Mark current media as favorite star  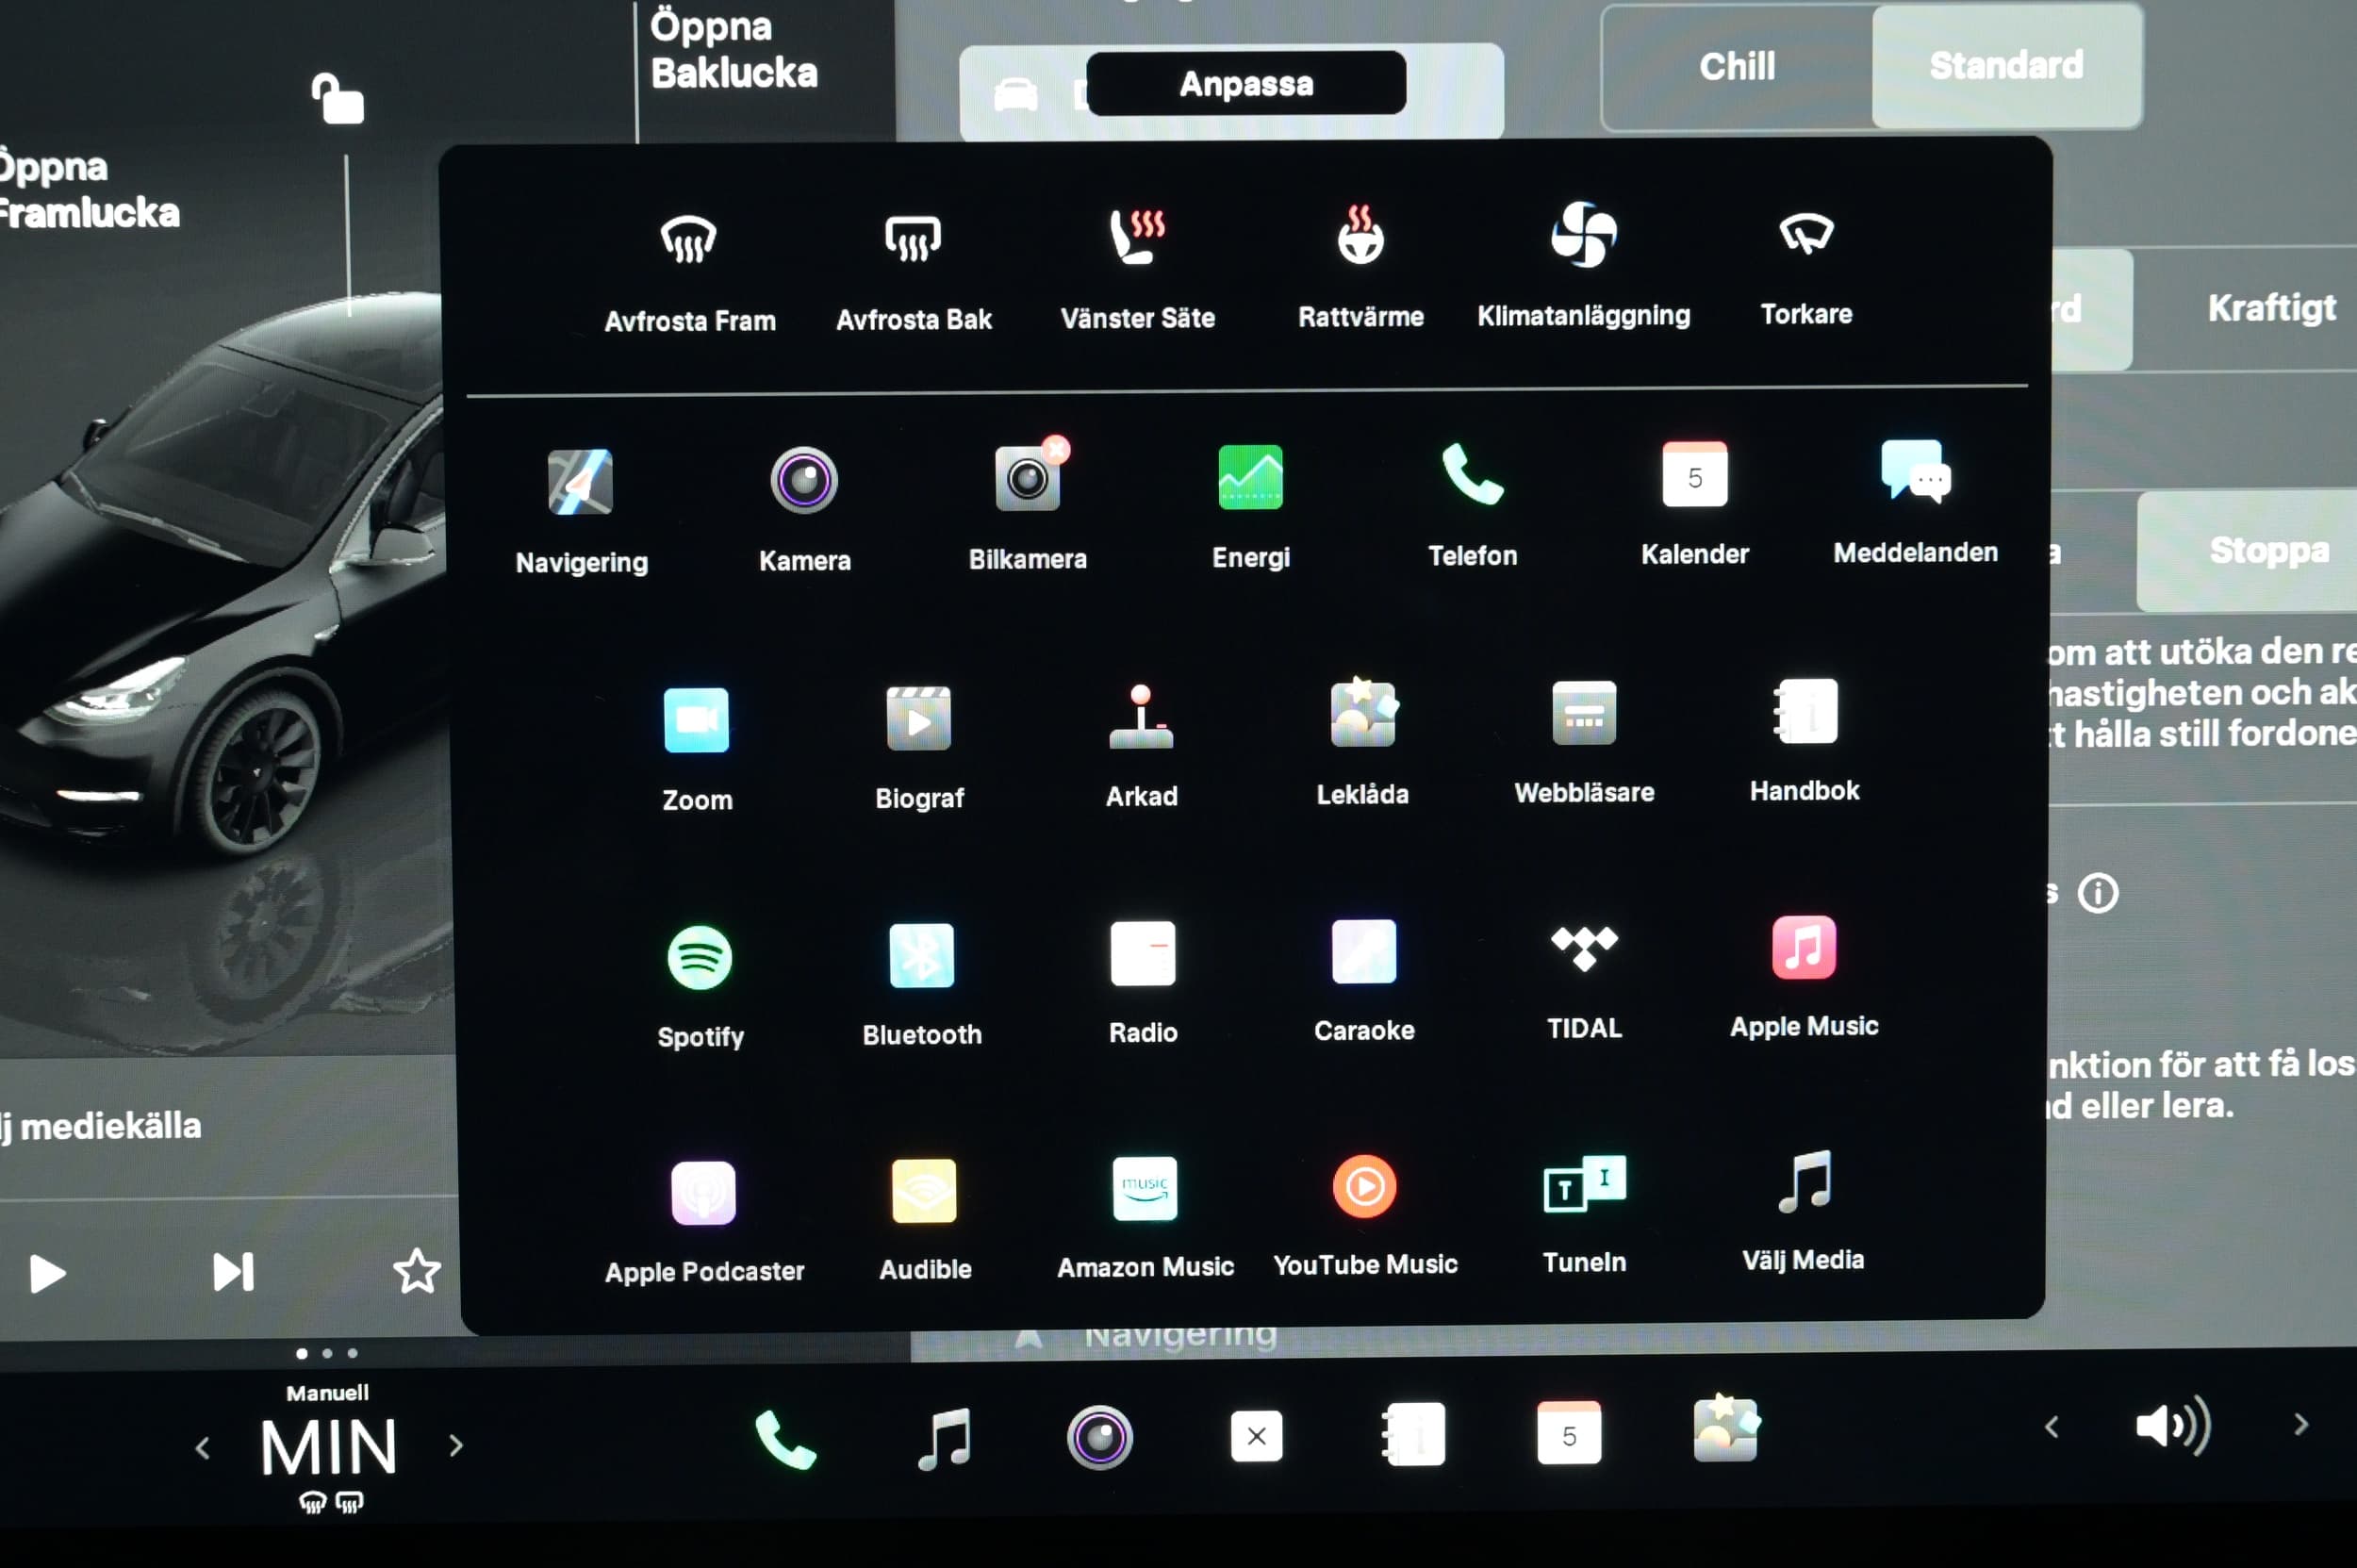(x=416, y=1271)
